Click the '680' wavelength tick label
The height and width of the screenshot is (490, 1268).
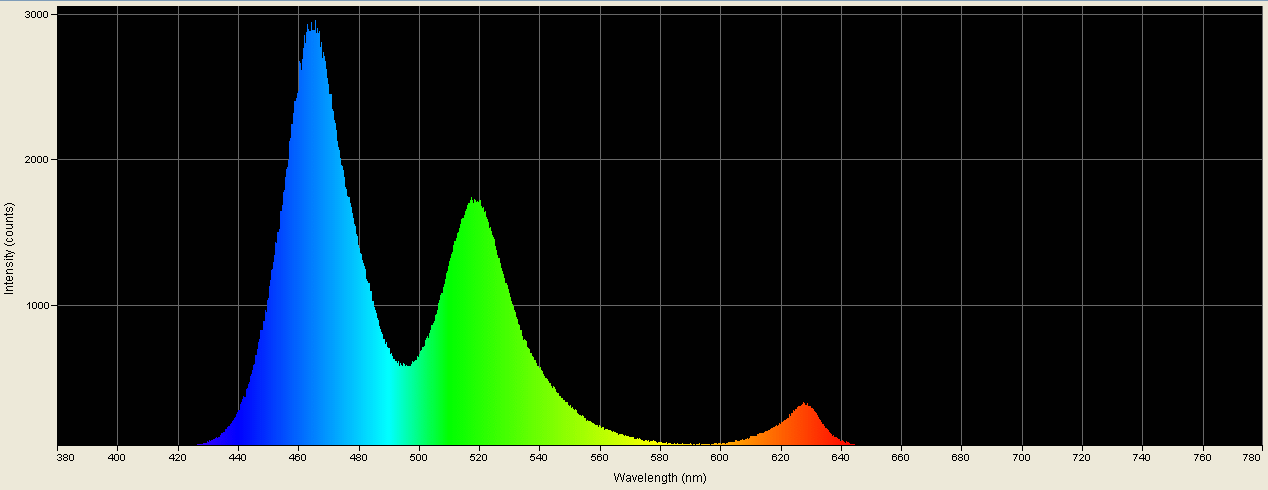click(961, 458)
